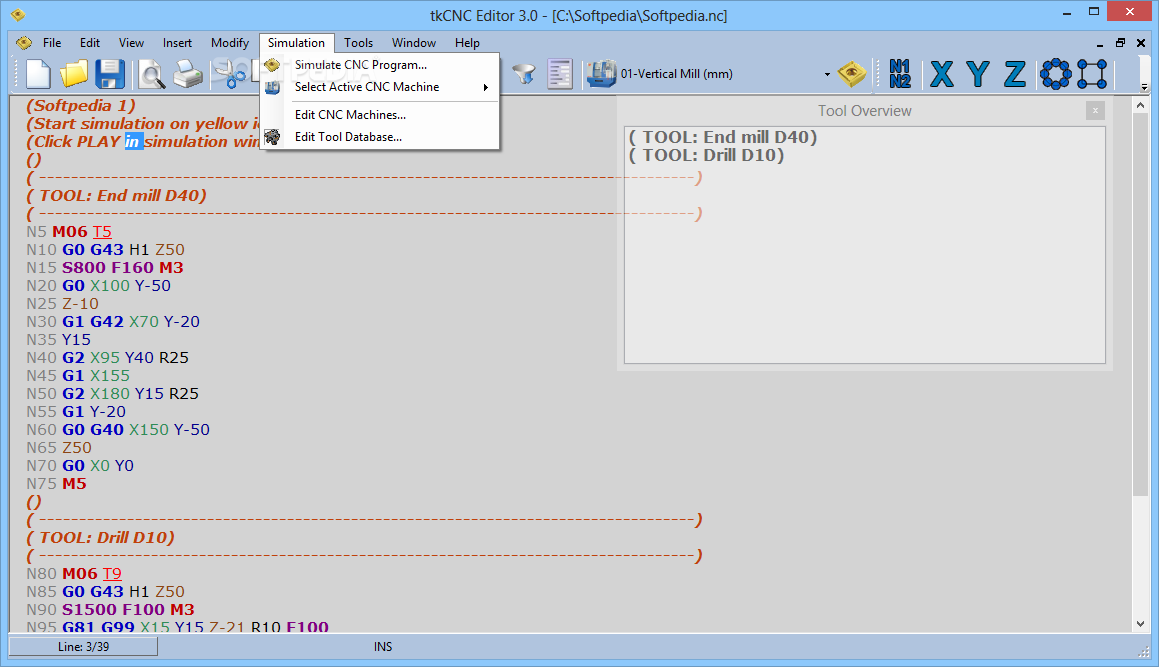Click the app icon left of File menu
1159x667 pixels.
coord(24,43)
